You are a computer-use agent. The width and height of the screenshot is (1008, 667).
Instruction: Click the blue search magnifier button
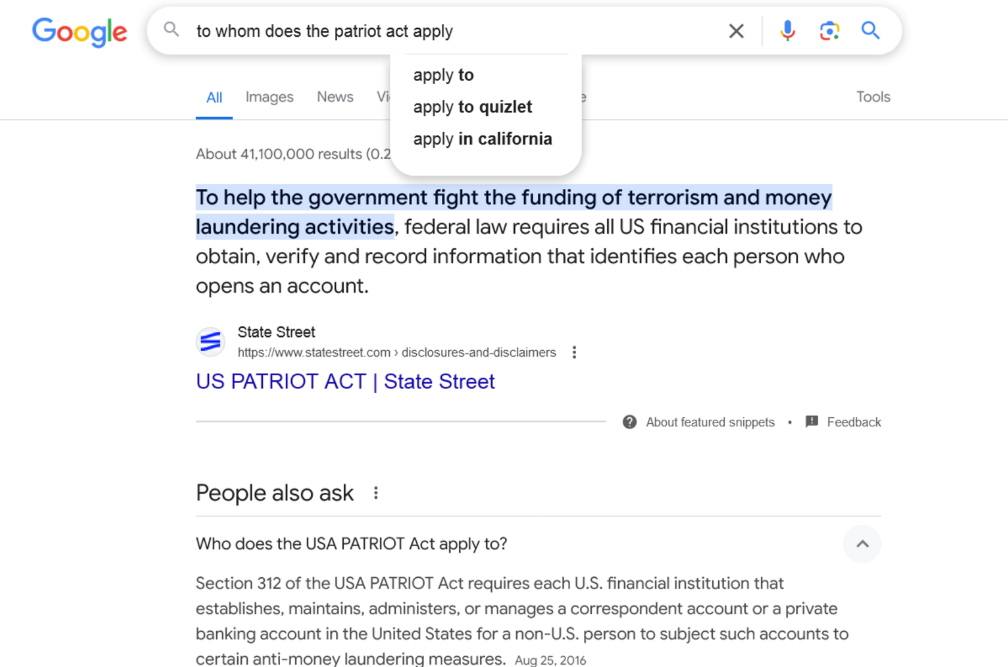871,31
